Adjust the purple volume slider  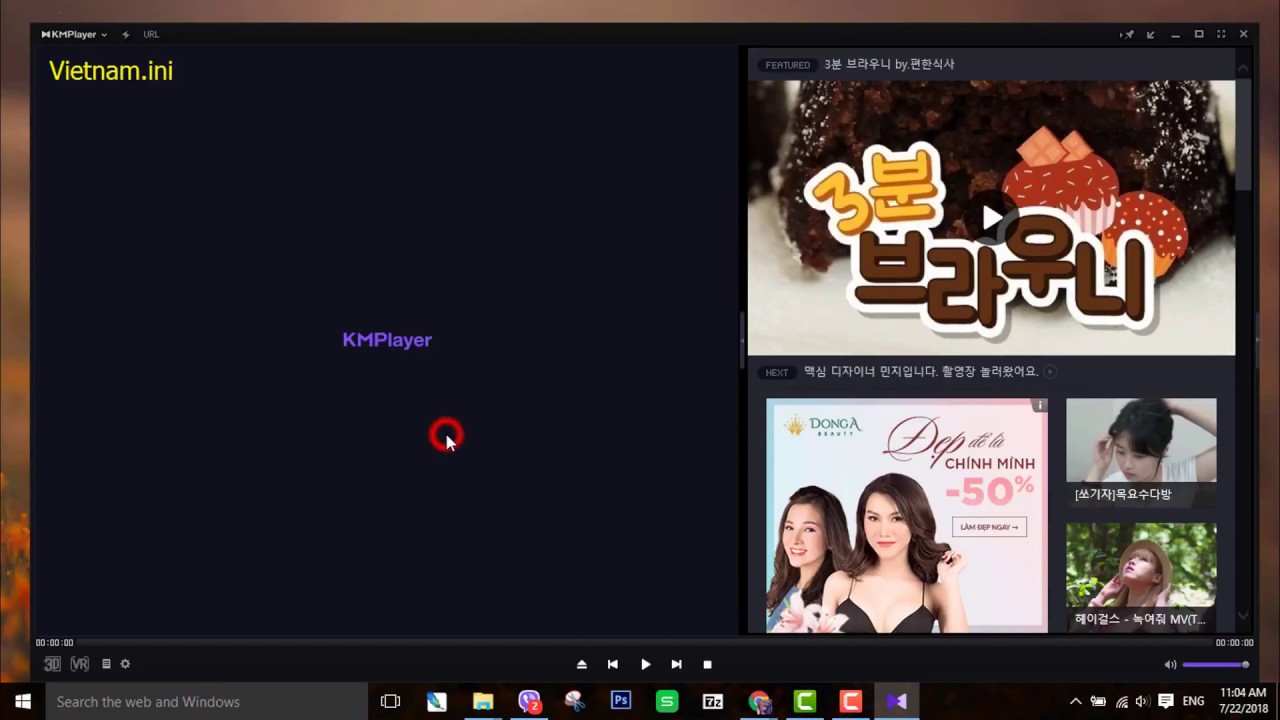1216,664
